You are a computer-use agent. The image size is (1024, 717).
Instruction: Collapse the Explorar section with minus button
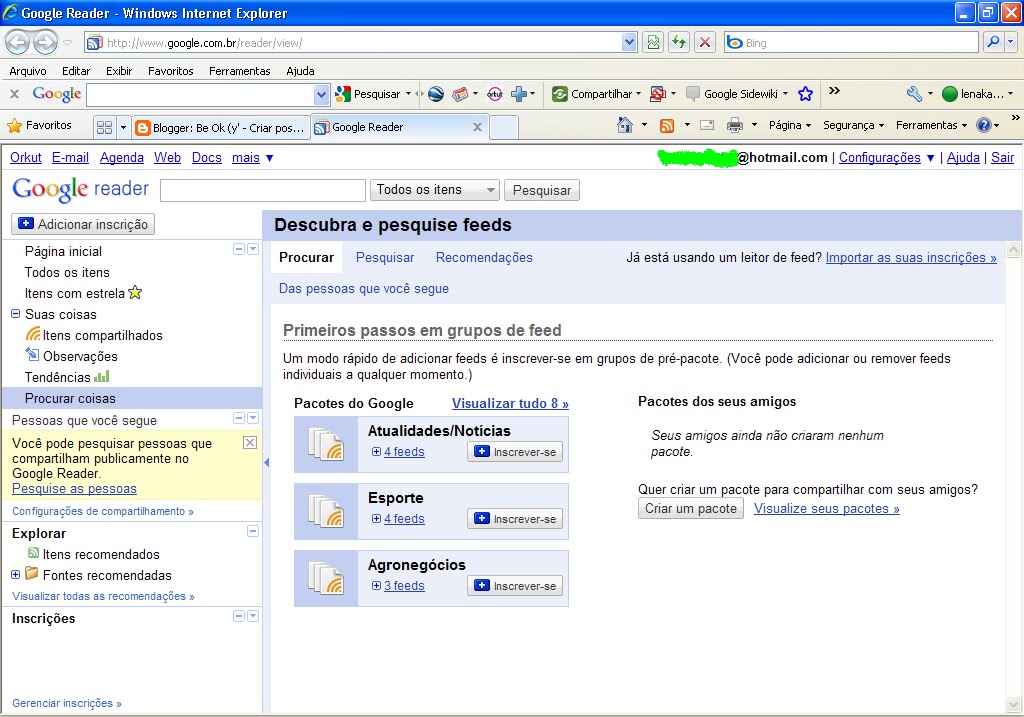[253, 531]
